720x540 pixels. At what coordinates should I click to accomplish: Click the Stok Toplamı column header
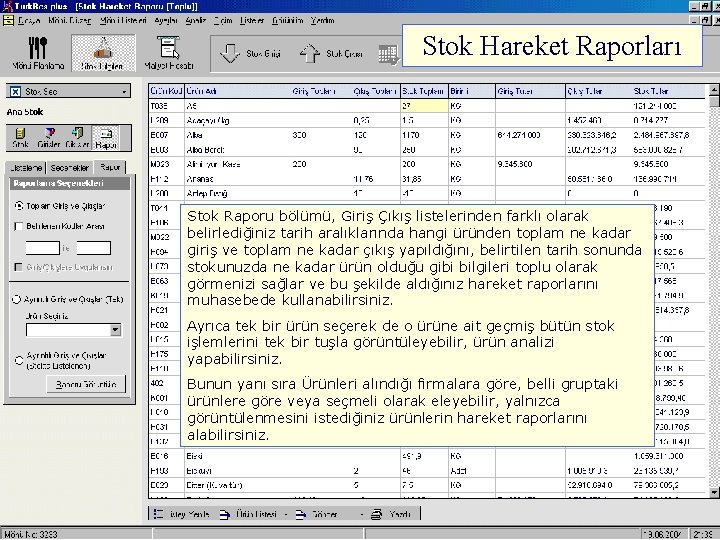pyautogui.click(x=424, y=91)
